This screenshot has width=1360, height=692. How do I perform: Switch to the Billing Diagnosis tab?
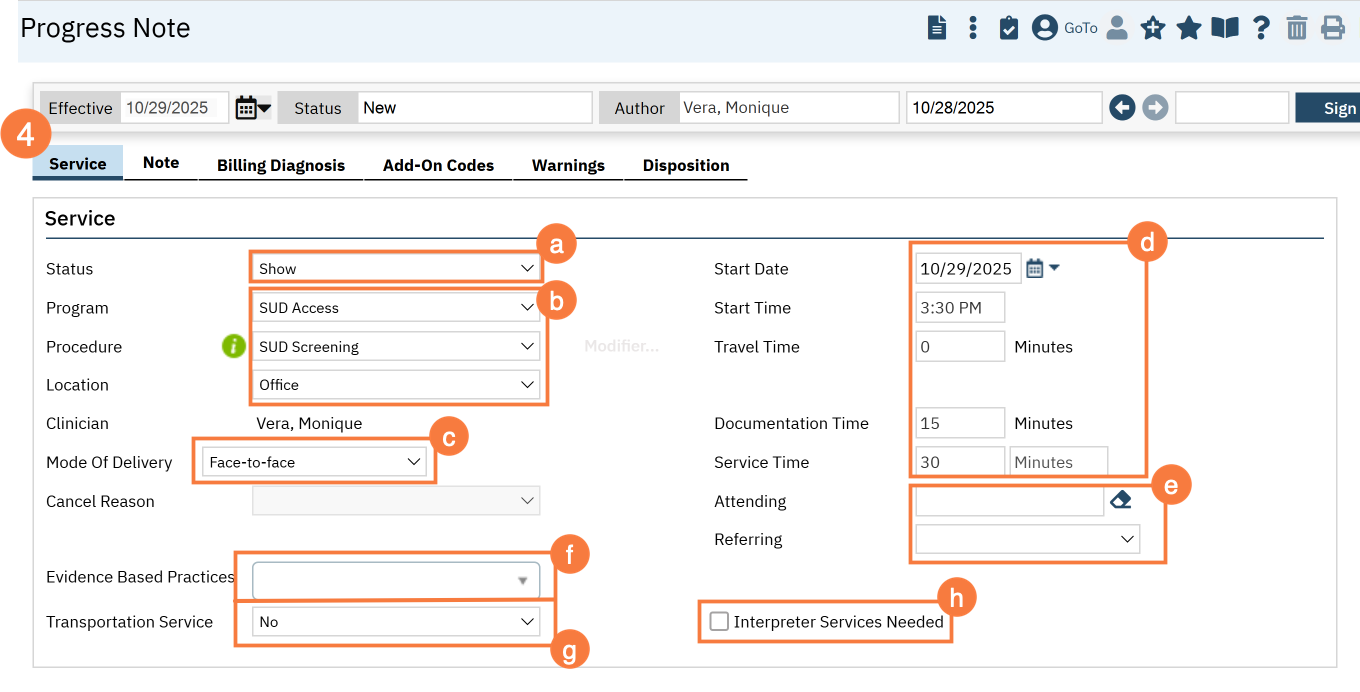[281, 165]
